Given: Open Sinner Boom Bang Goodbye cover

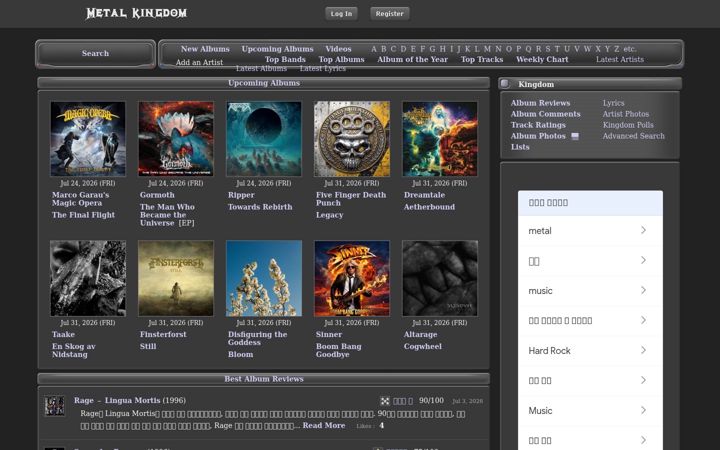Looking at the screenshot, I should 352,278.
